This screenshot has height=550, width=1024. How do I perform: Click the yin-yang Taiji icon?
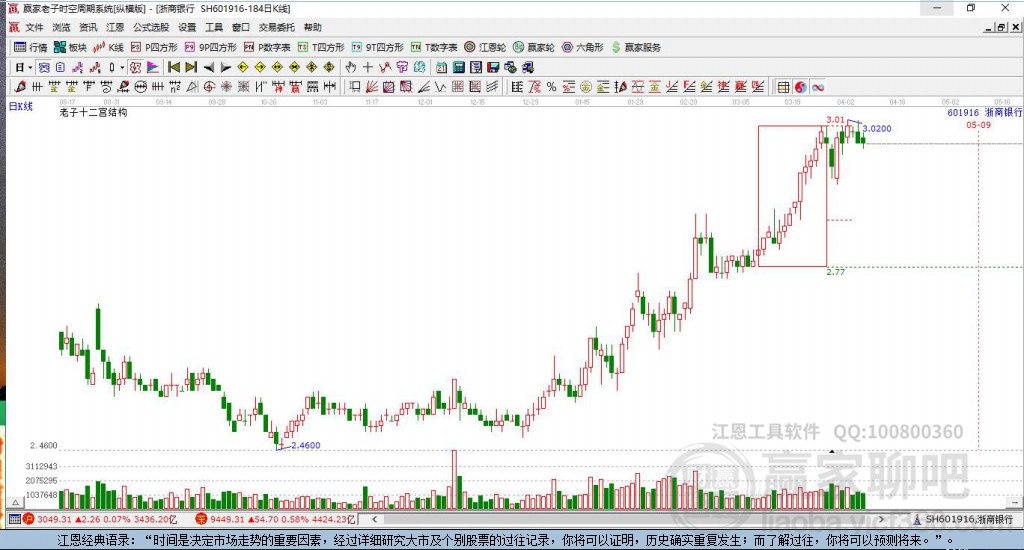[x=801, y=87]
